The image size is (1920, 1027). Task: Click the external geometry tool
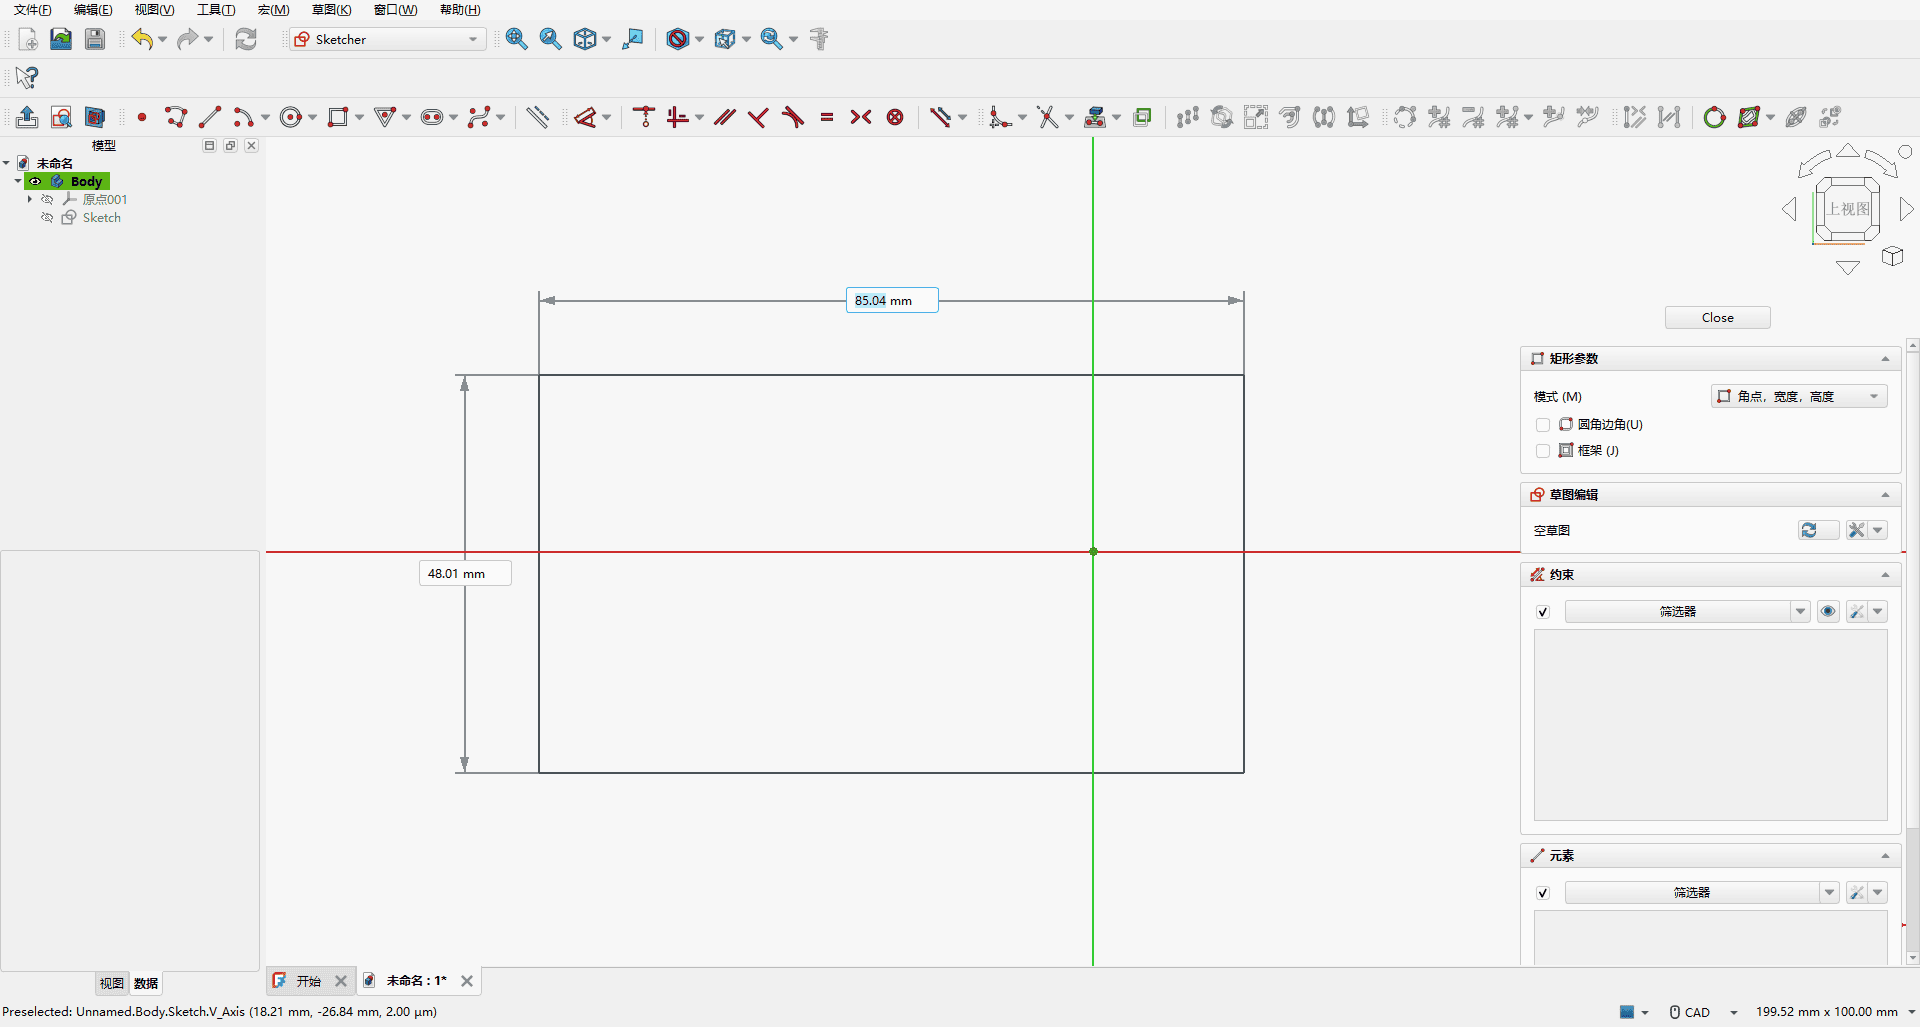(1095, 117)
